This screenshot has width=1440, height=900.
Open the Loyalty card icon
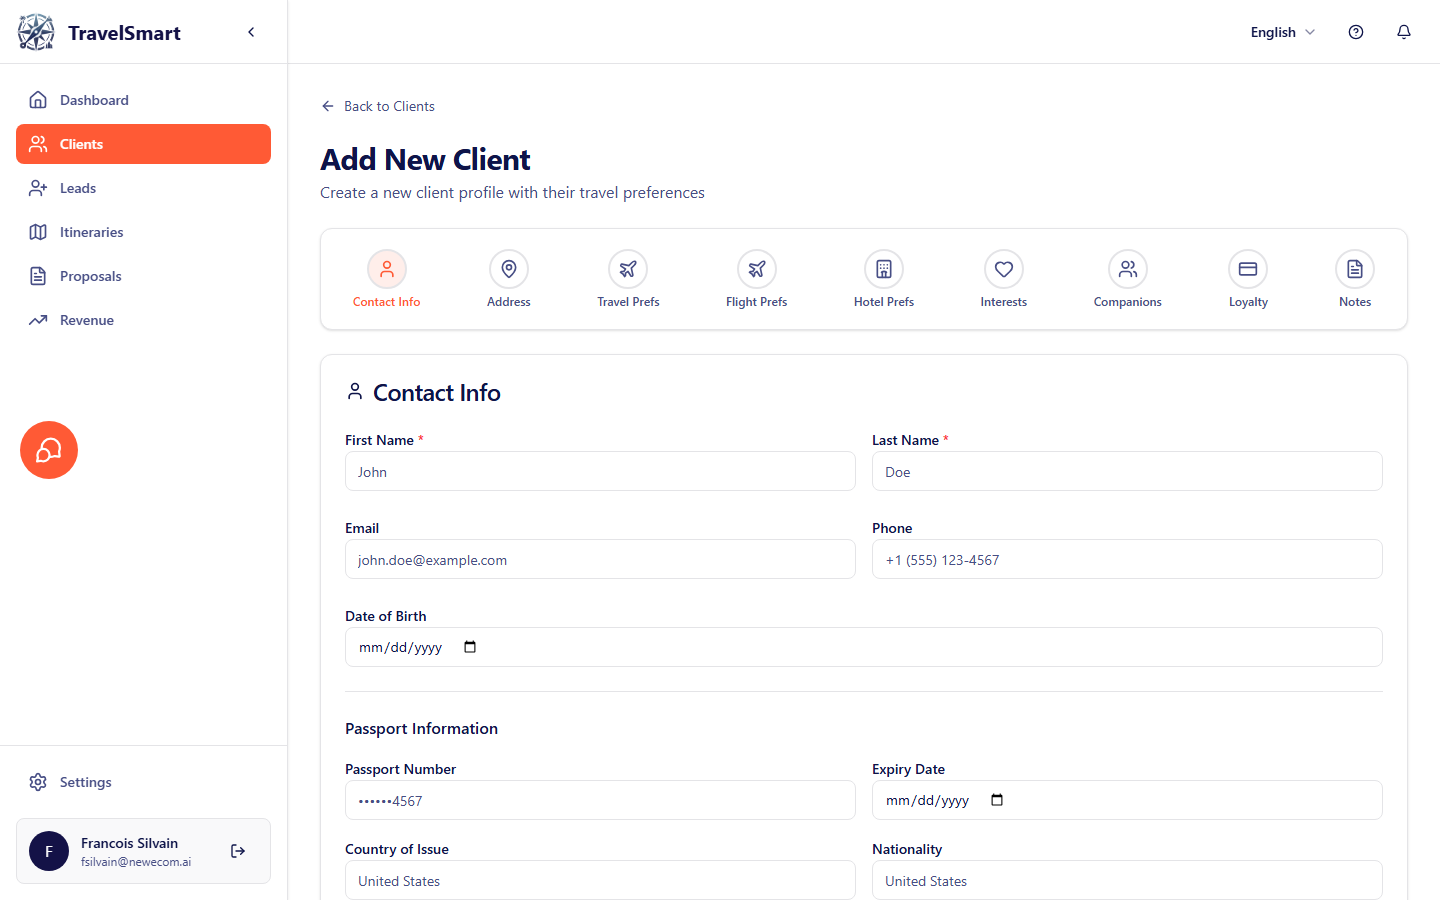1247,269
